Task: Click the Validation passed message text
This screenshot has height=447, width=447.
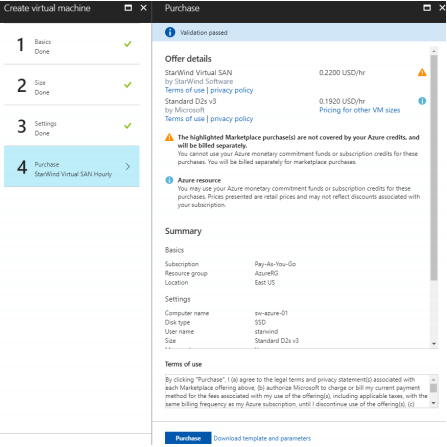Action: pyautogui.click(x=204, y=33)
